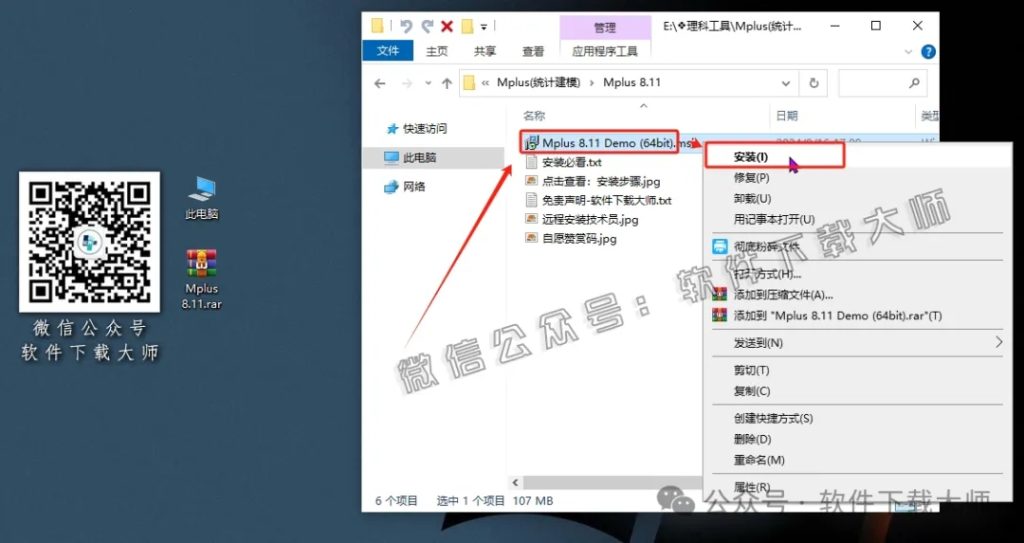Select the Mplus 8.11 Demo (64bit) installer file
Screen dimensions: 1024x543
tap(611, 142)
